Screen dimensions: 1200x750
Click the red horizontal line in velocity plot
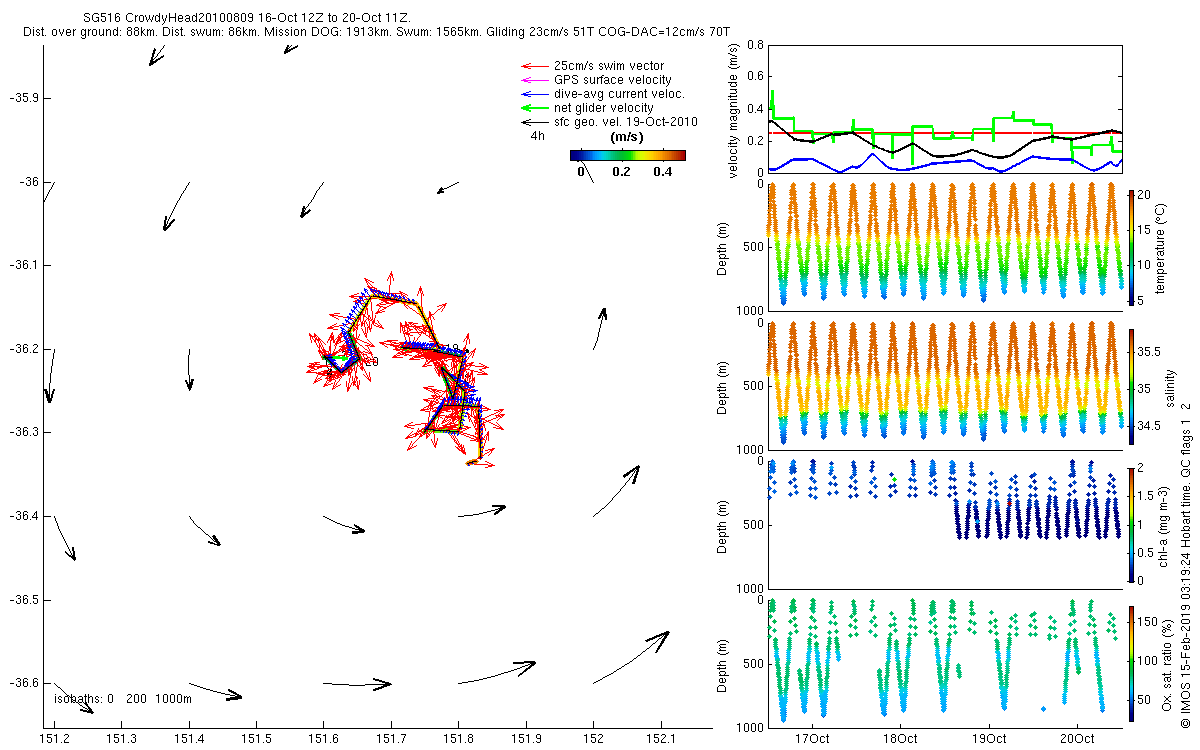[x=944, y=132]
